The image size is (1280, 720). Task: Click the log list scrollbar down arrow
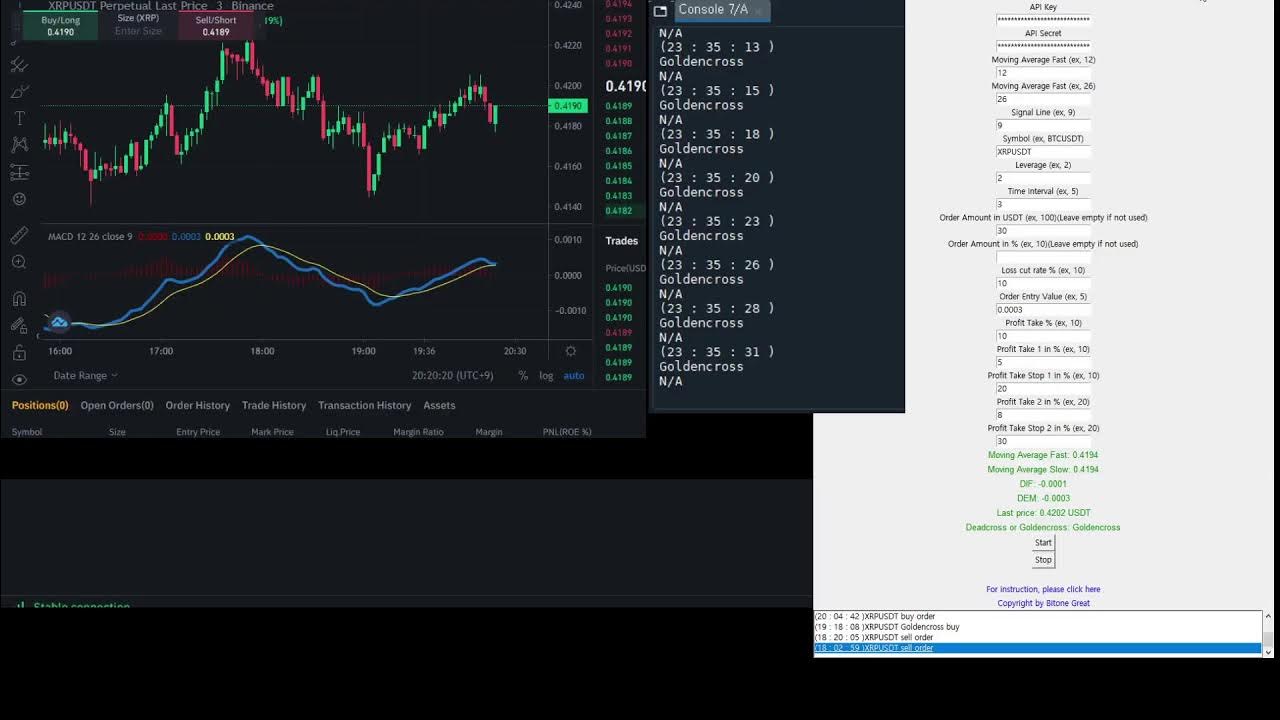tap(1268, 651)
